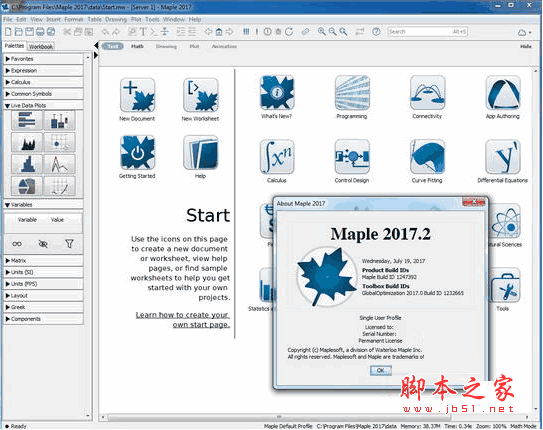Click OK in About Maple 2017 dialog
Viewport: 543px width, 430px height.
coord(381,370)
